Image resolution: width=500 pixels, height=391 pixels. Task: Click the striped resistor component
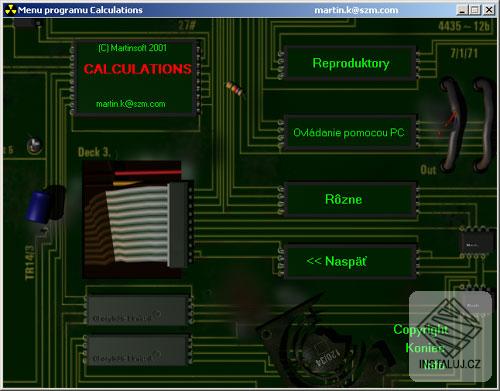tap(236, 89)
